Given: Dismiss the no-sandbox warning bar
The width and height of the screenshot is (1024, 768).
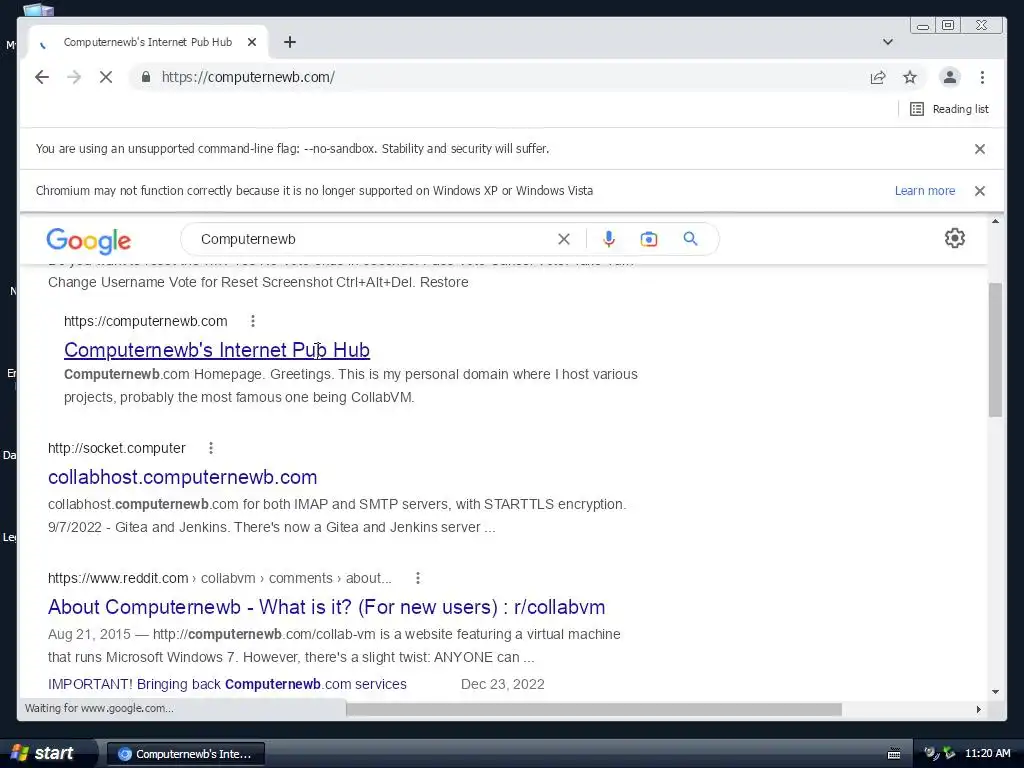Looking at the screenshot, I should point(980,149).
